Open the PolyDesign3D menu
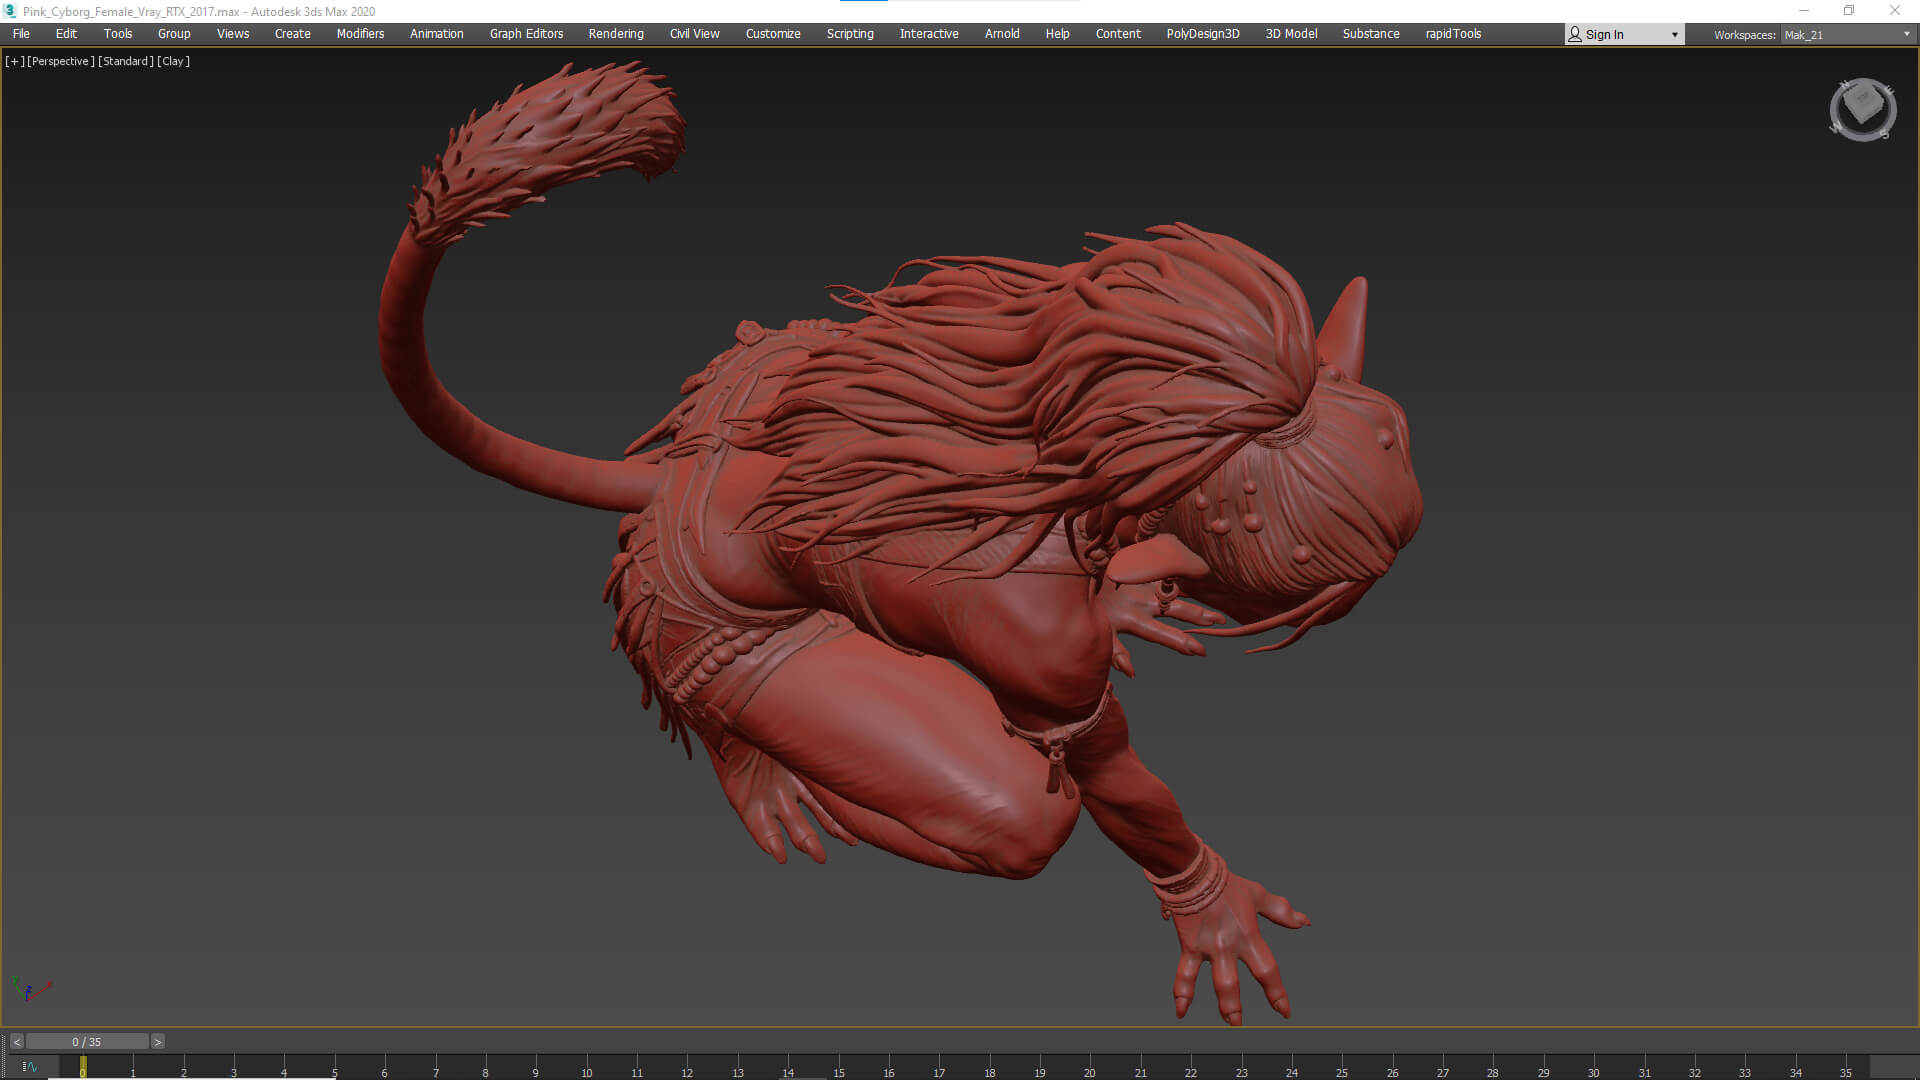1920x1080 pixels. (1203, 34)
